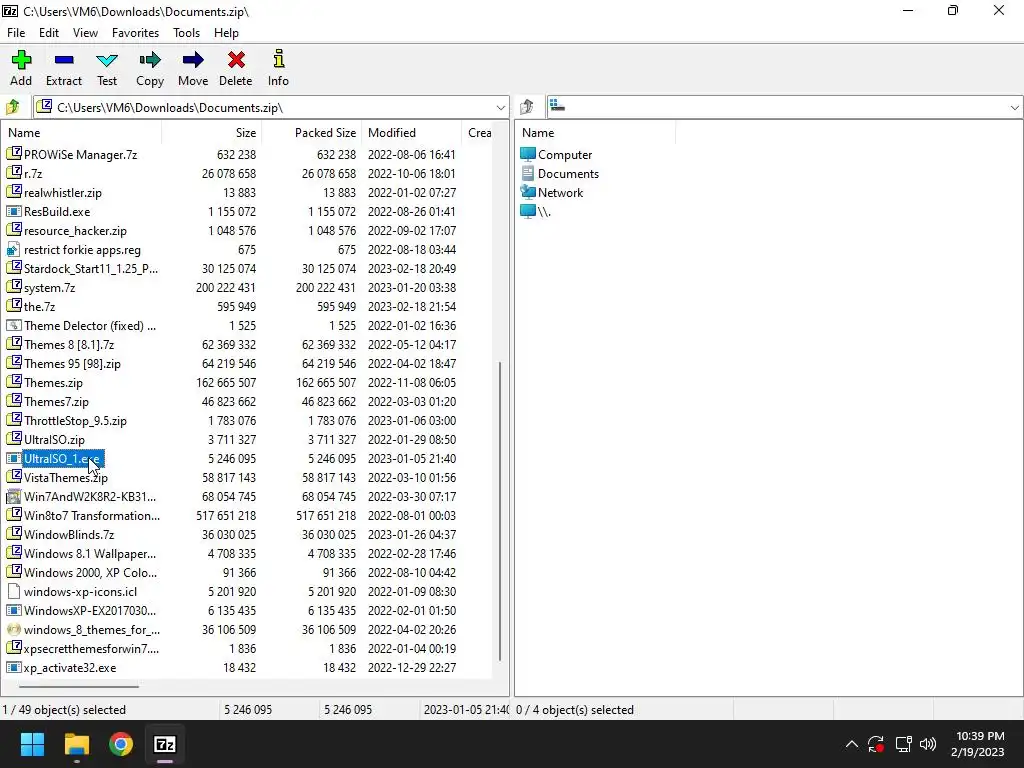1024x768 pixels.
Task: Click up-folder icon in right panel
Action: pyautogui.click(x=527, y=107)
